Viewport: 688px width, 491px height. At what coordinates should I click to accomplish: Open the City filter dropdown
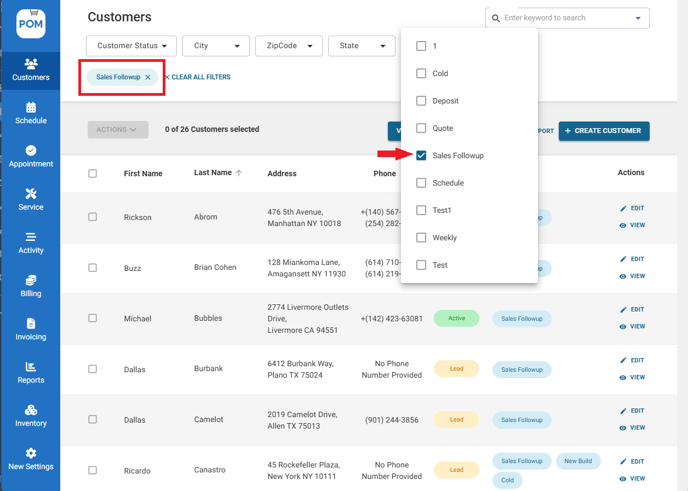(216, 46)
